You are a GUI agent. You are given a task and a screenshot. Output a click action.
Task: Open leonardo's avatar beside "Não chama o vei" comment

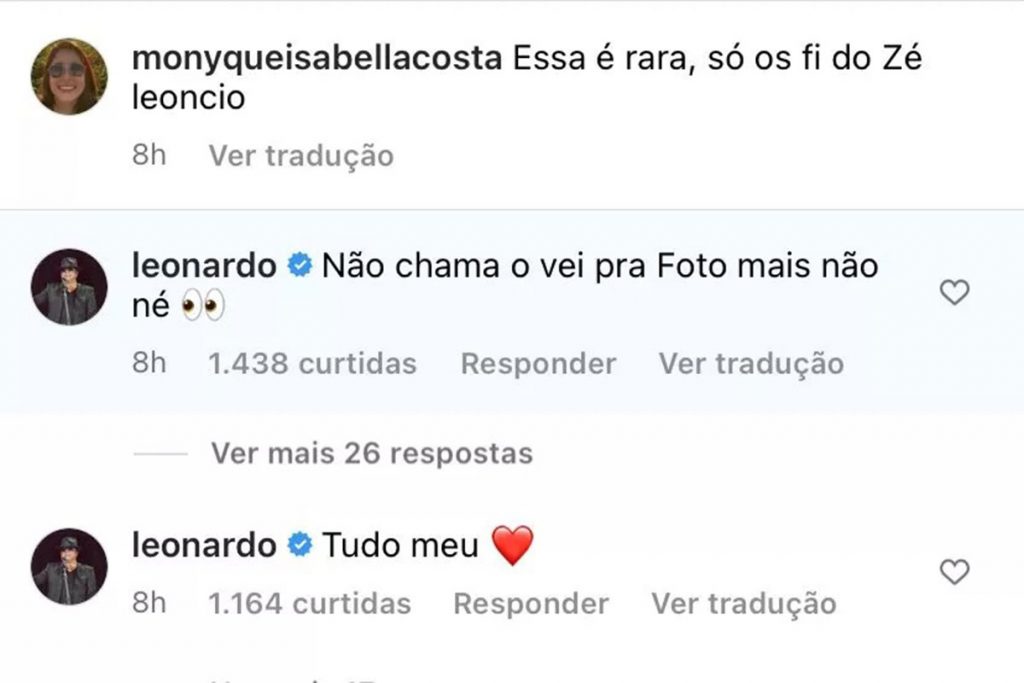click(x=69, y=287)
